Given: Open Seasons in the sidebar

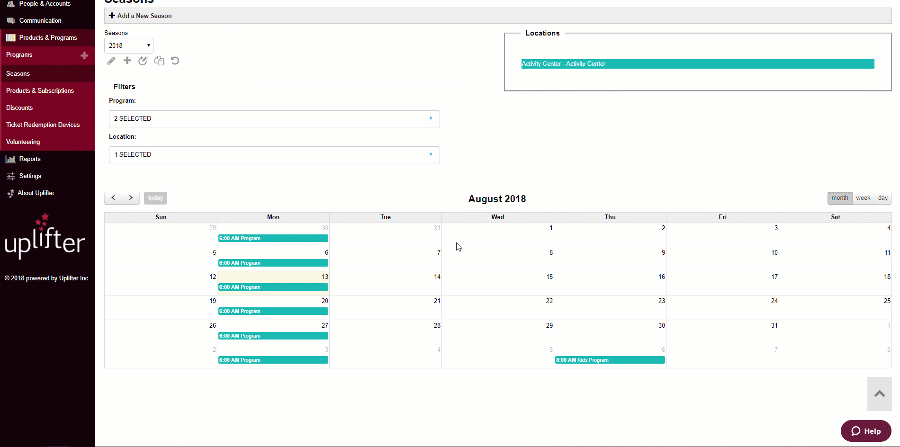Looking at the screenshot, I should point(18,73).
